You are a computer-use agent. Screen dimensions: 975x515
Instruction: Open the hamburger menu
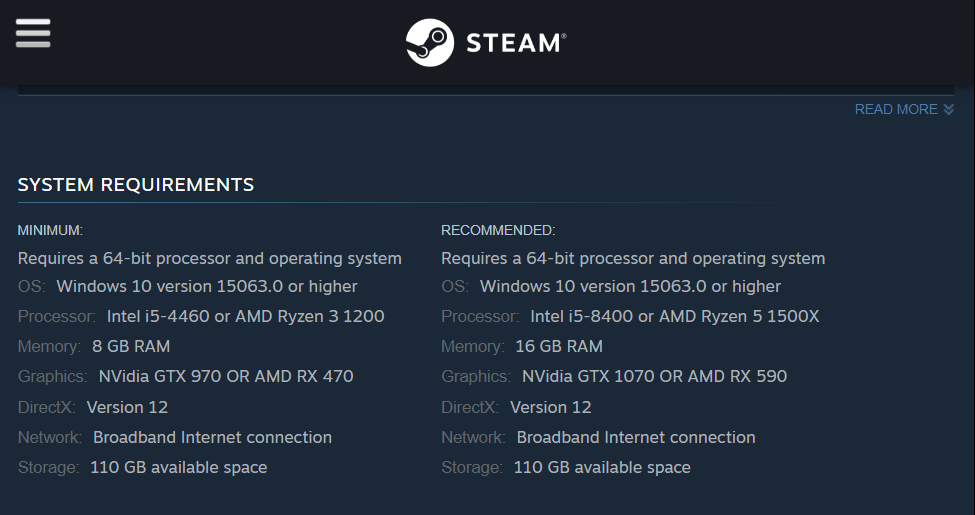click(33, 33)
